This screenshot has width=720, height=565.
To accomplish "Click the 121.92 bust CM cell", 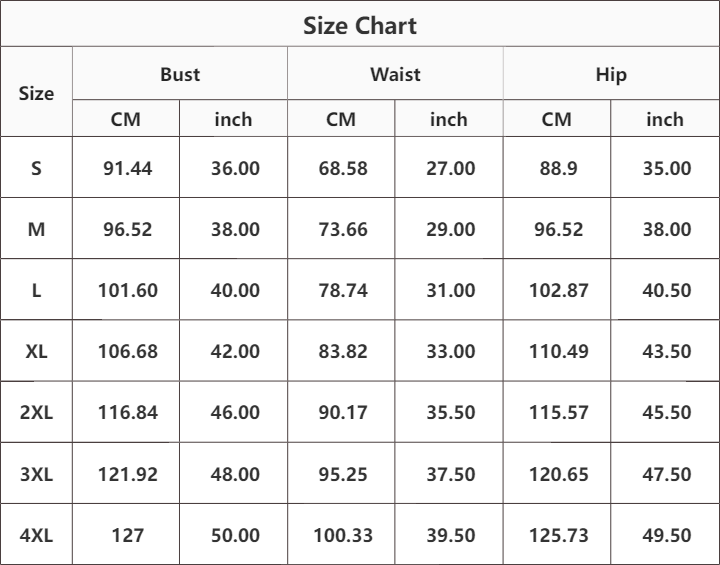I will [127, 474].
